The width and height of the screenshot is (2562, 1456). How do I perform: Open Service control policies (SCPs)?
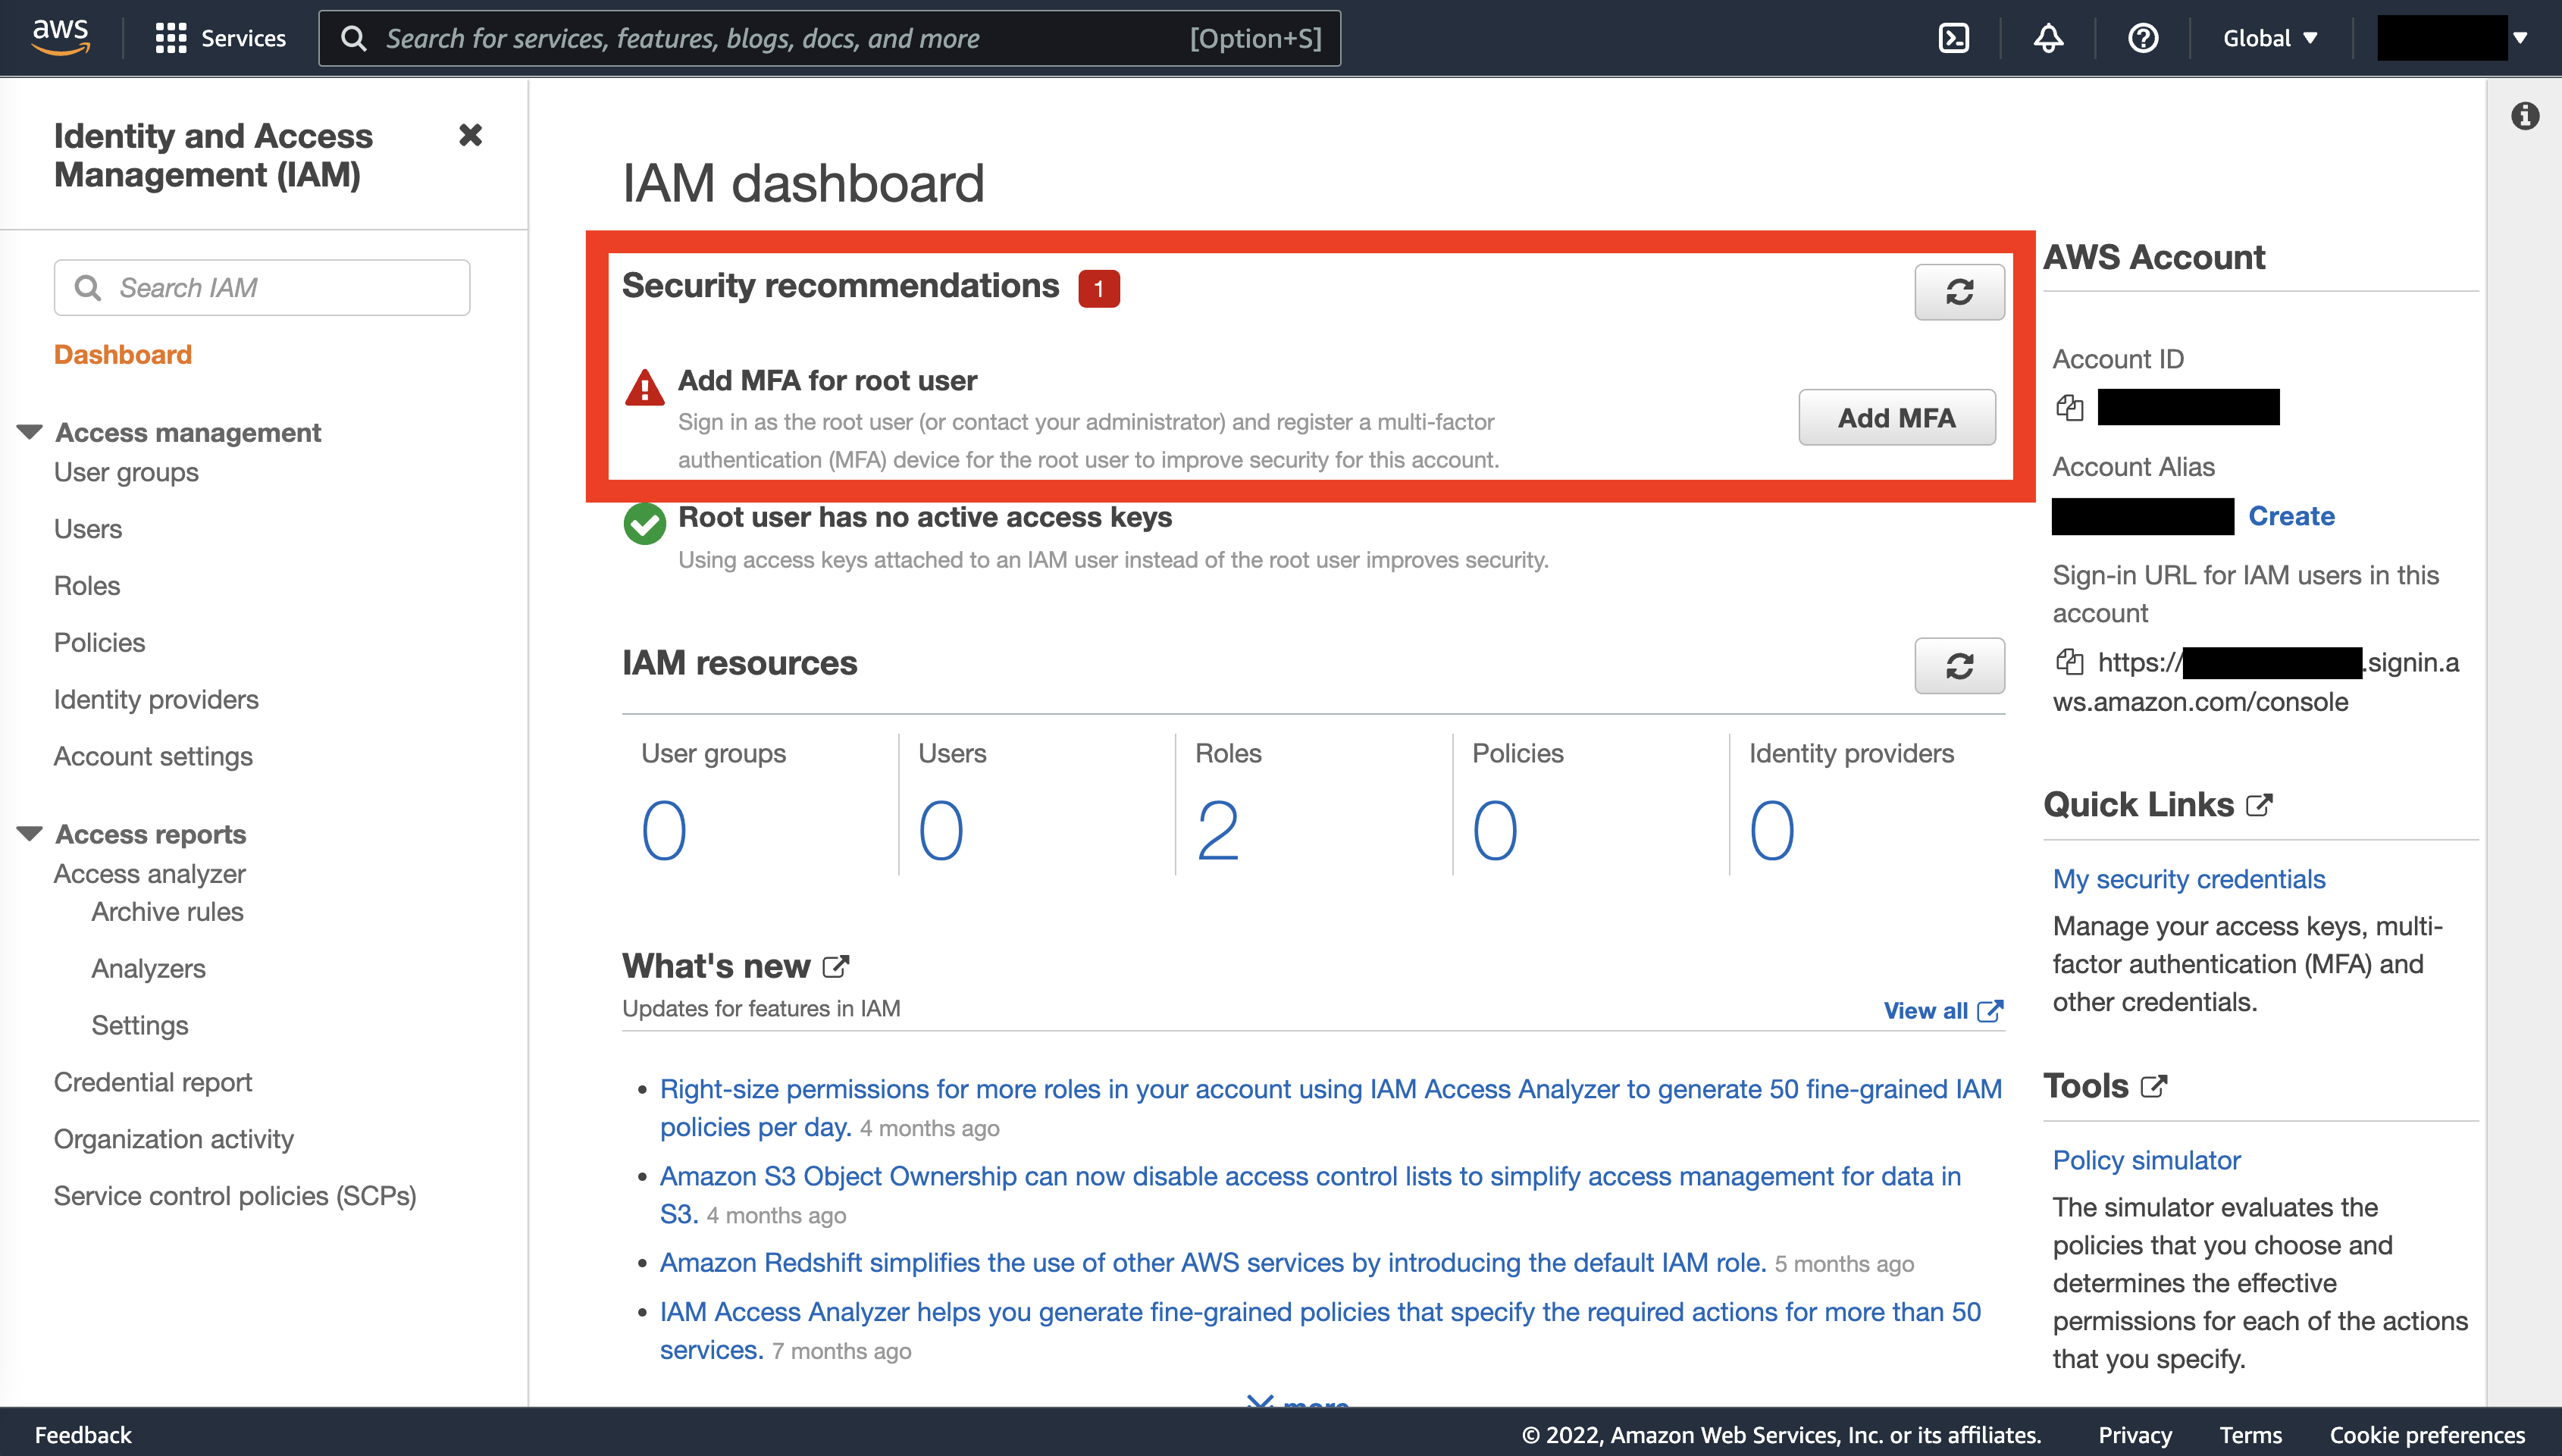tap(235, 1197)
